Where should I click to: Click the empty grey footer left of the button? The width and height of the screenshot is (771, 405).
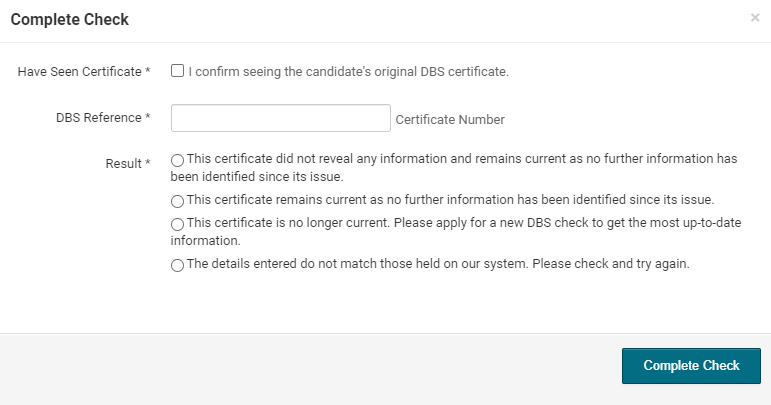pos(300,366)
